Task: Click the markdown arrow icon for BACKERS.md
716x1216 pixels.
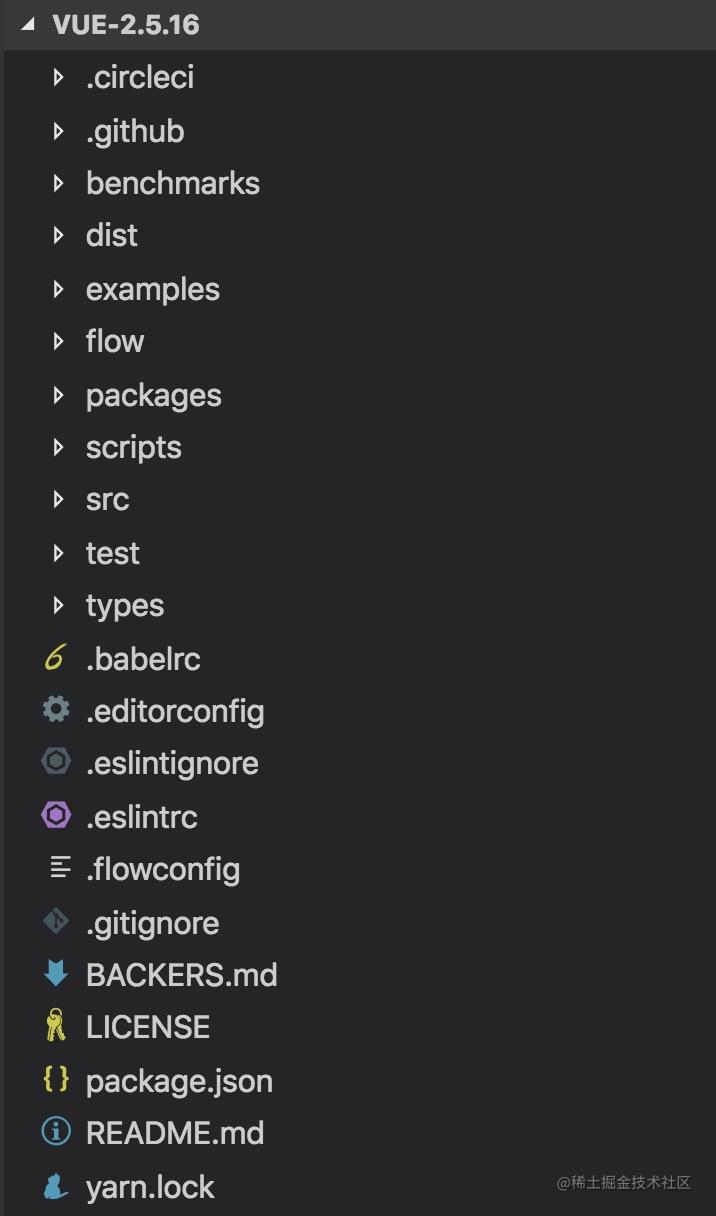Action: (56, 974)
